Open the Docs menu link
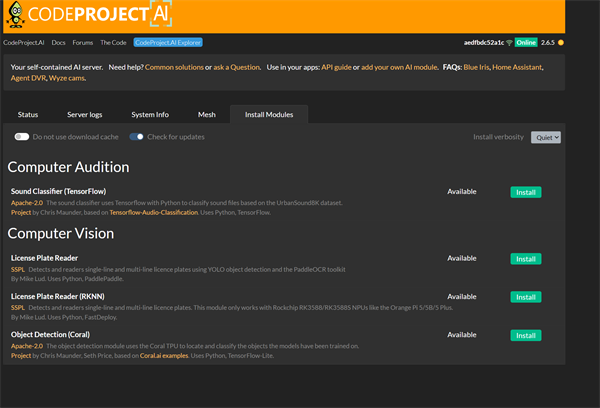Image resolution: width=600 pixels, height=408 pixels. (59, 42)
